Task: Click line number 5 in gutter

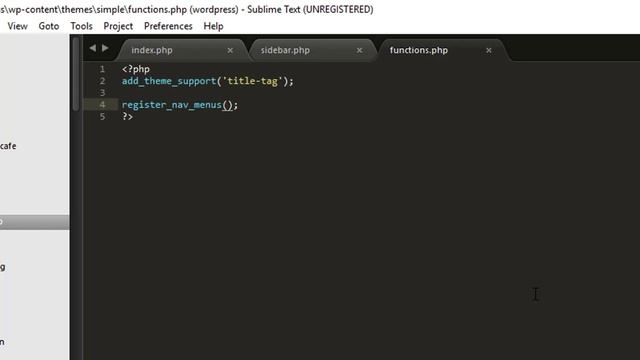Action: tap(102, 116)
